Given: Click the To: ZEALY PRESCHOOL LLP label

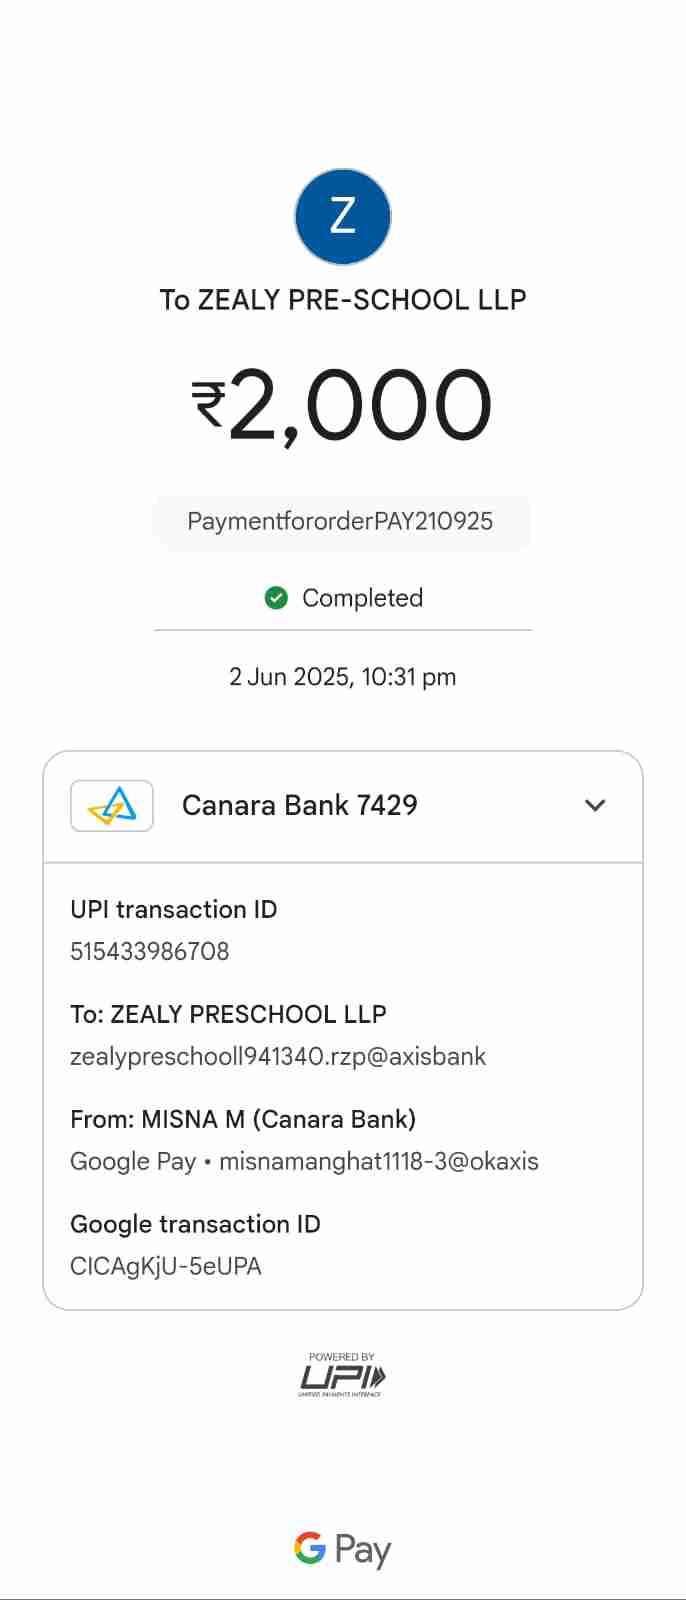Looking at the screenshot, I should pos(228,1014).
